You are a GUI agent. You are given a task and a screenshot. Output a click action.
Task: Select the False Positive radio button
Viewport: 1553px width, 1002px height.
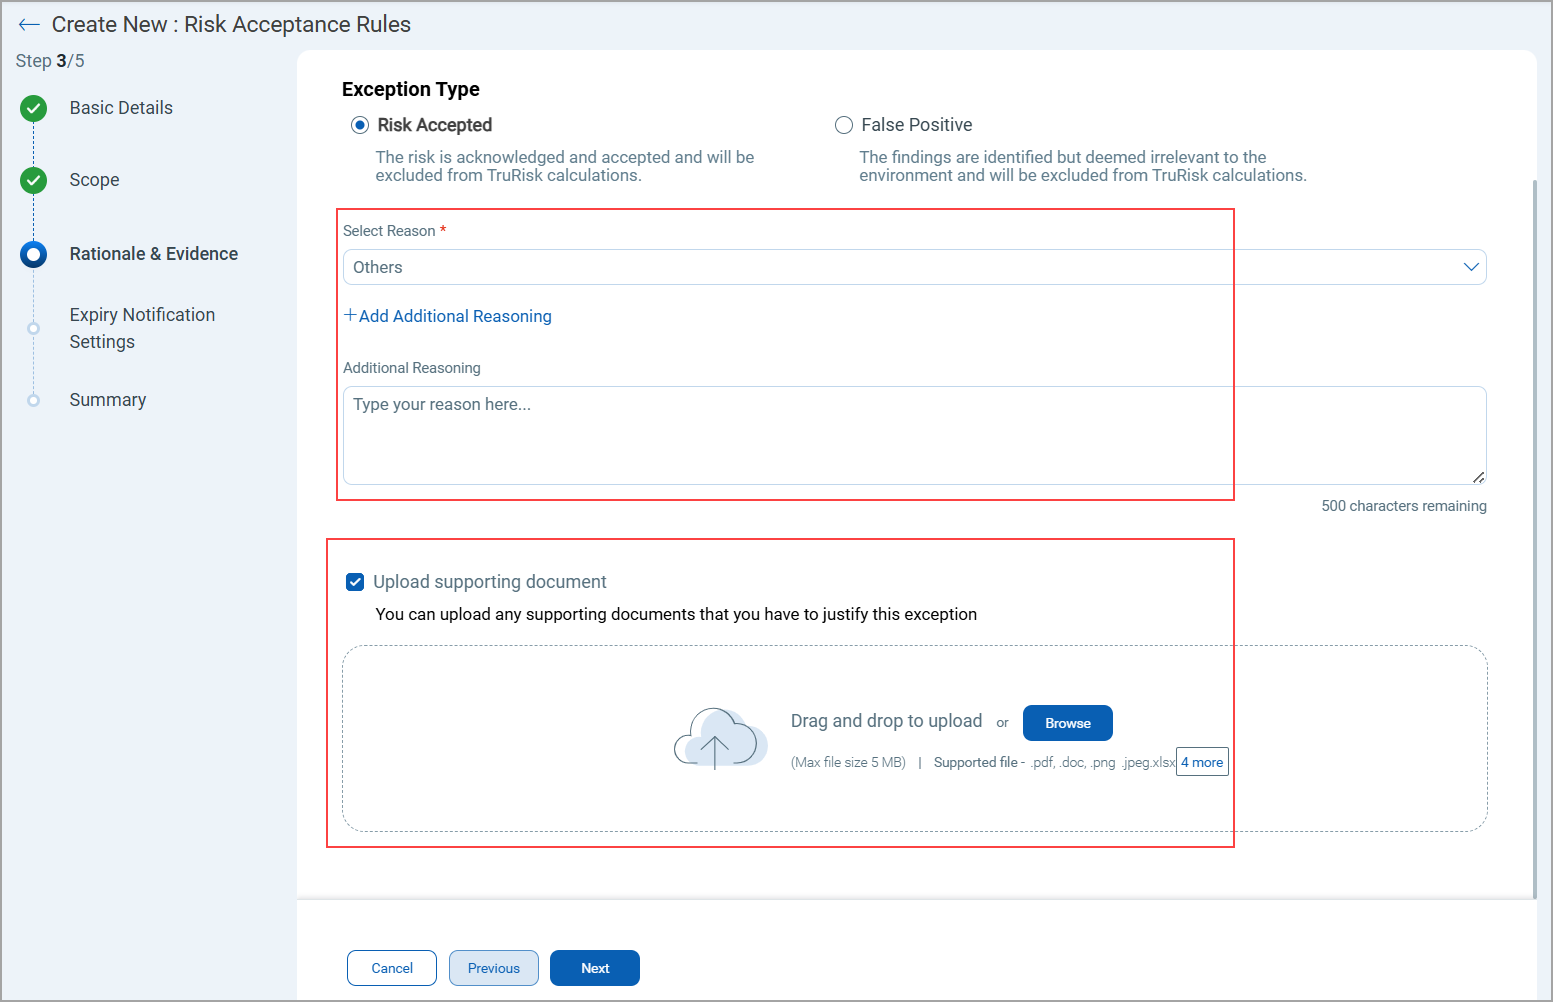click(844, 124)
